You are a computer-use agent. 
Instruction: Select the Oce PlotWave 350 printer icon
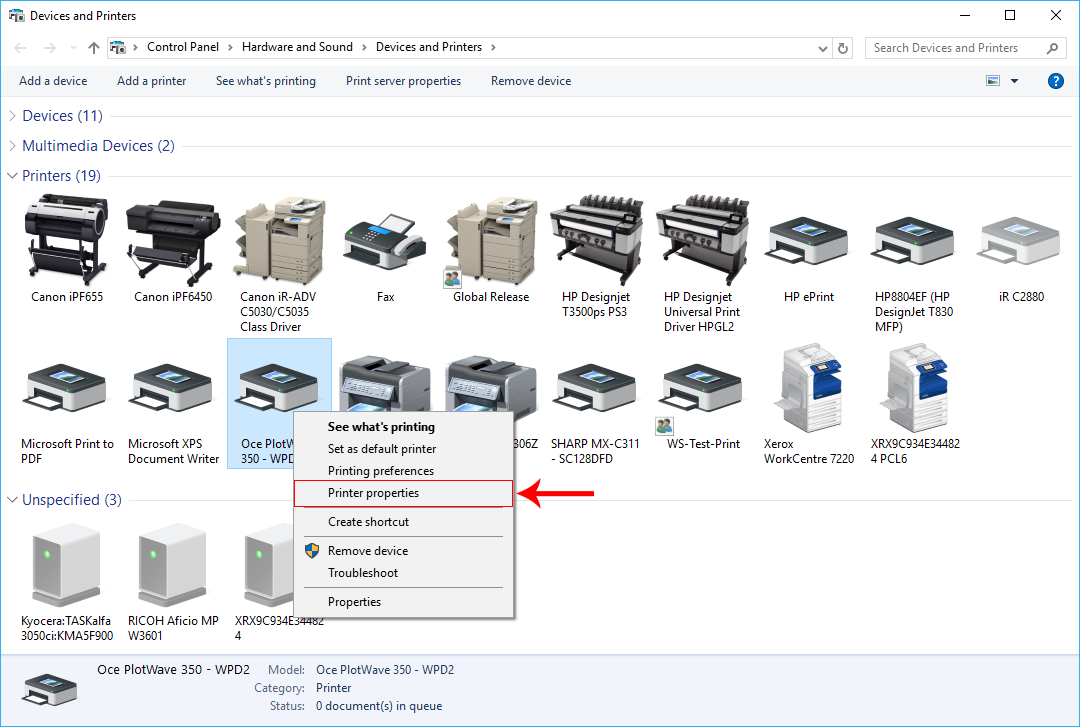tap(278, 389)
